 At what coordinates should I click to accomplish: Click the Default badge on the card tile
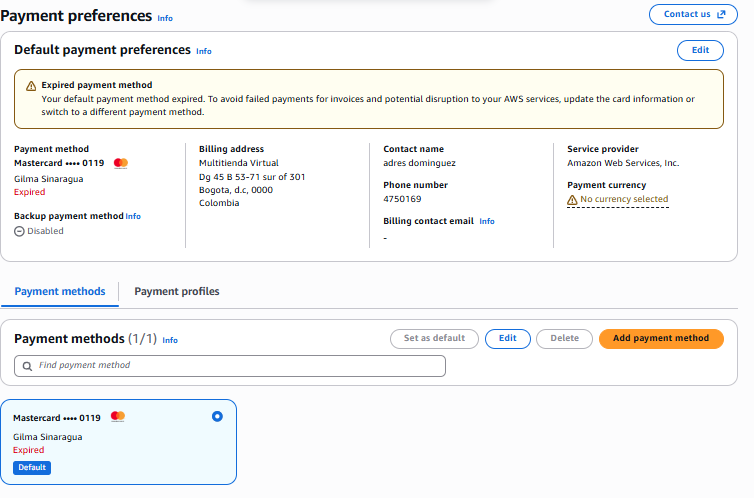[x=32, y=468]
